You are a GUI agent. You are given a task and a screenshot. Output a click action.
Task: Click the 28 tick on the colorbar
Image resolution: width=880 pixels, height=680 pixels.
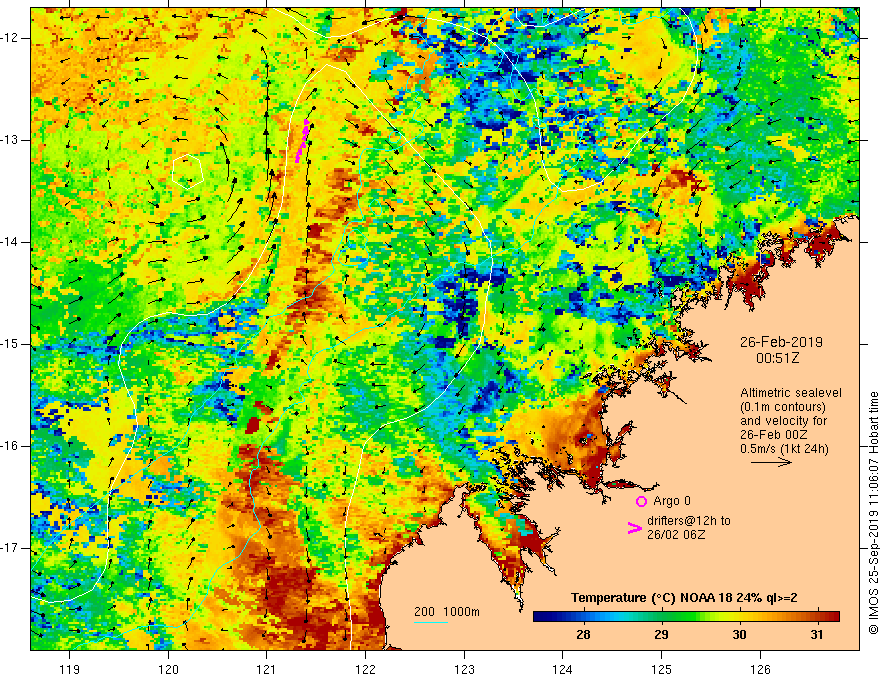[583, 635]
